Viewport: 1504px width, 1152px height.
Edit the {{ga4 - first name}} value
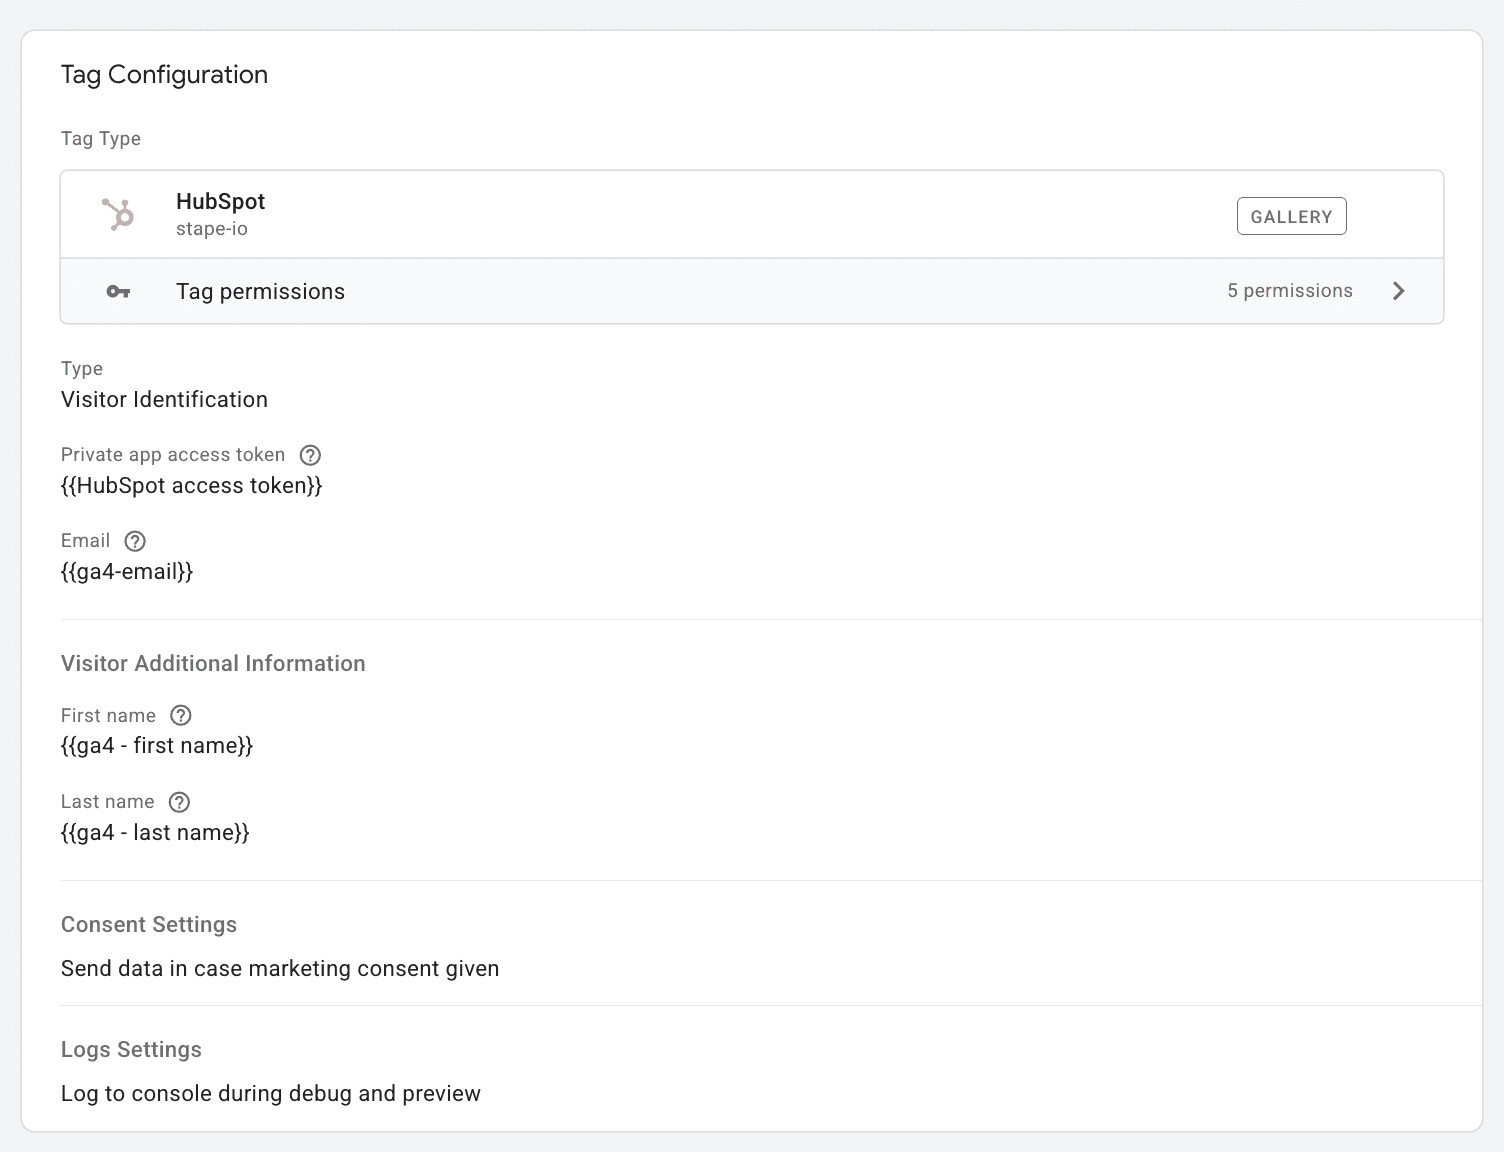[x=157, y=746]
